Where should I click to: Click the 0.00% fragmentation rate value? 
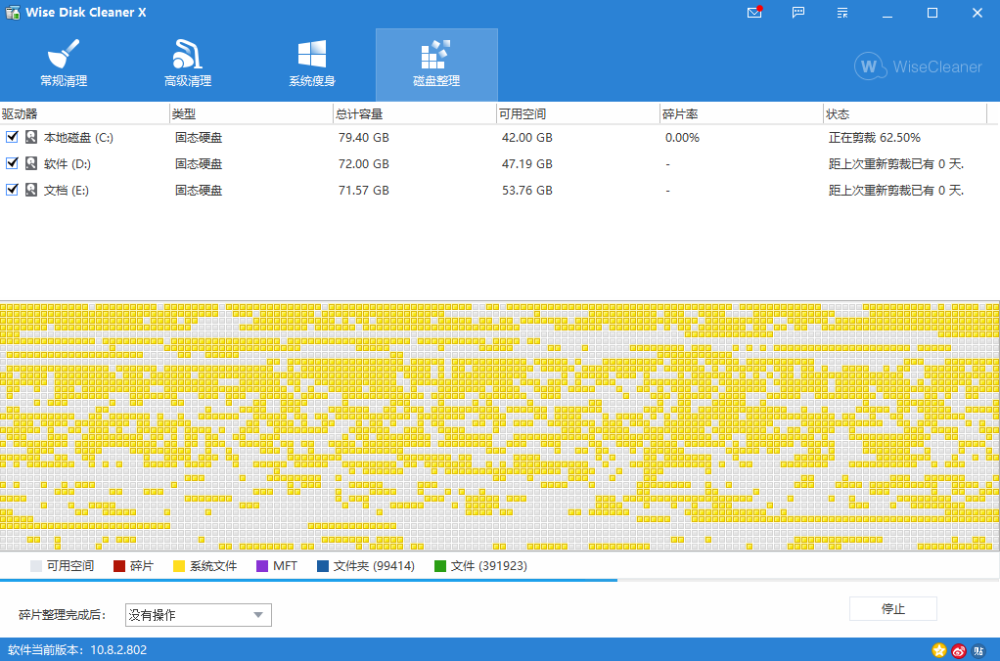682,138
